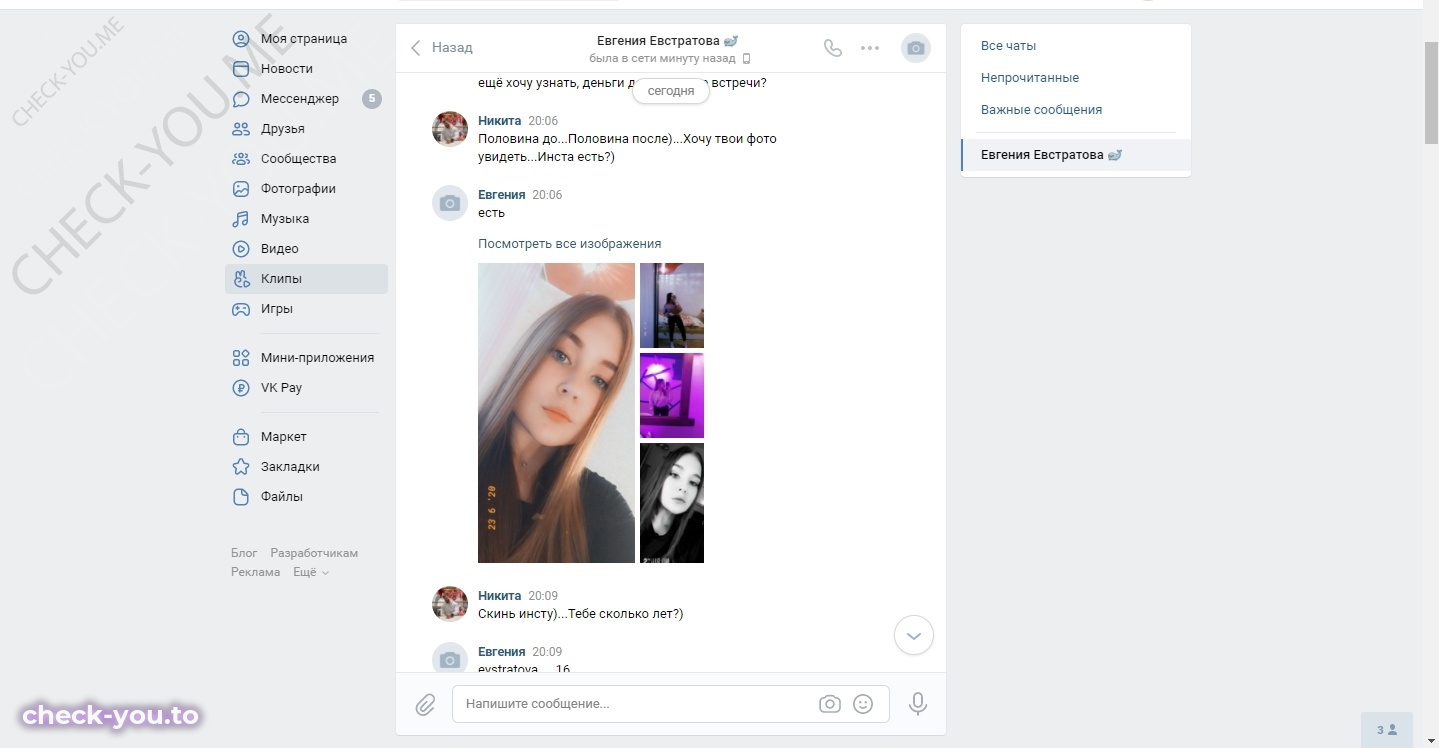The image size is (1439, 748).
Task: Click the Блог footer link
Action: tap(244, 553)
